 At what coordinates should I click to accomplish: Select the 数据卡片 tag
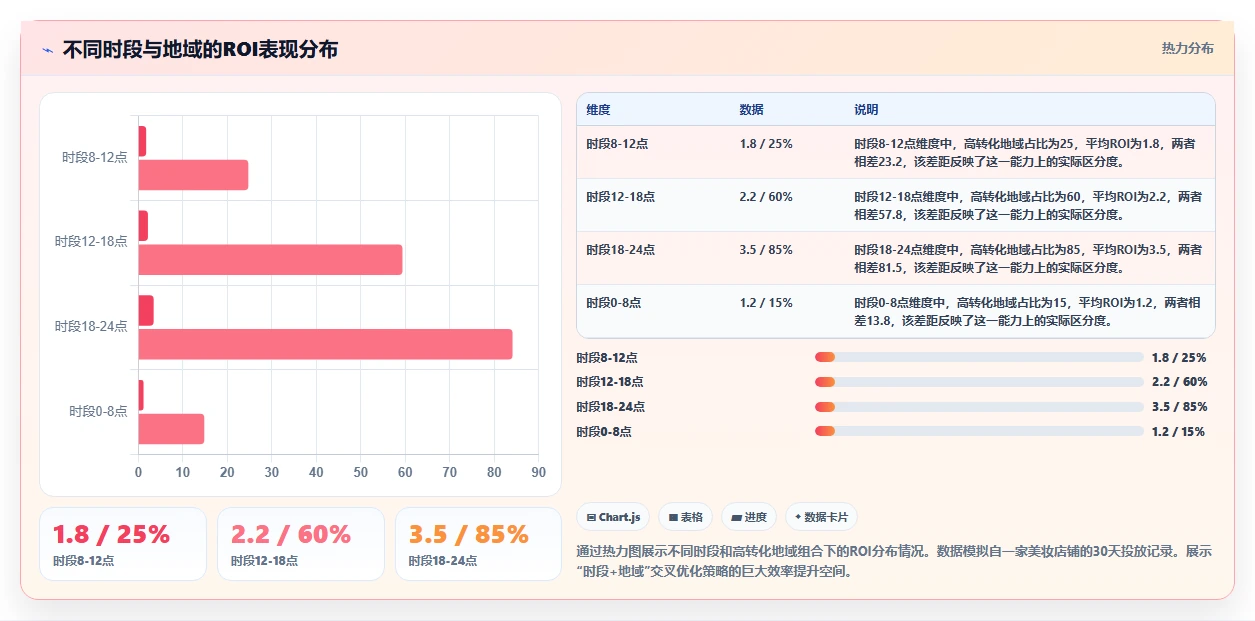(x=821, y=517)
